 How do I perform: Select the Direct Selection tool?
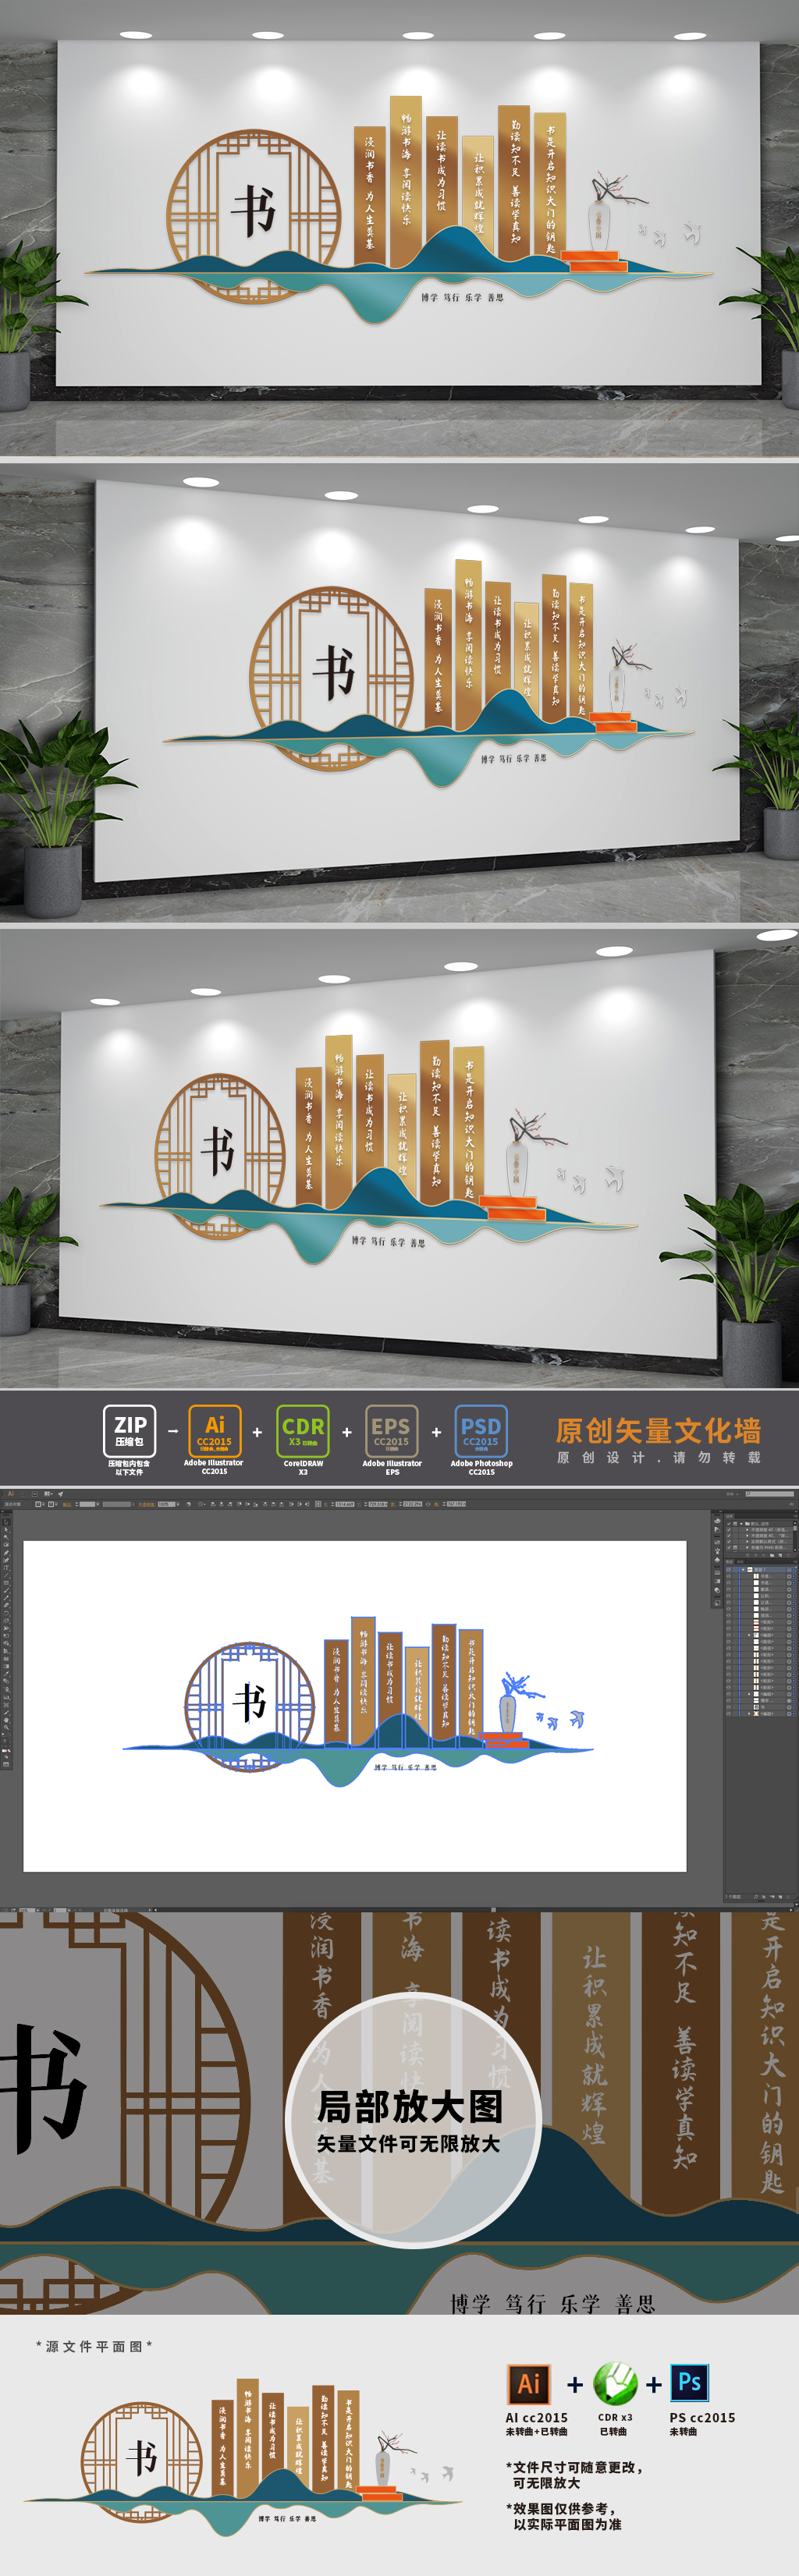click(x=6, y=1530)
